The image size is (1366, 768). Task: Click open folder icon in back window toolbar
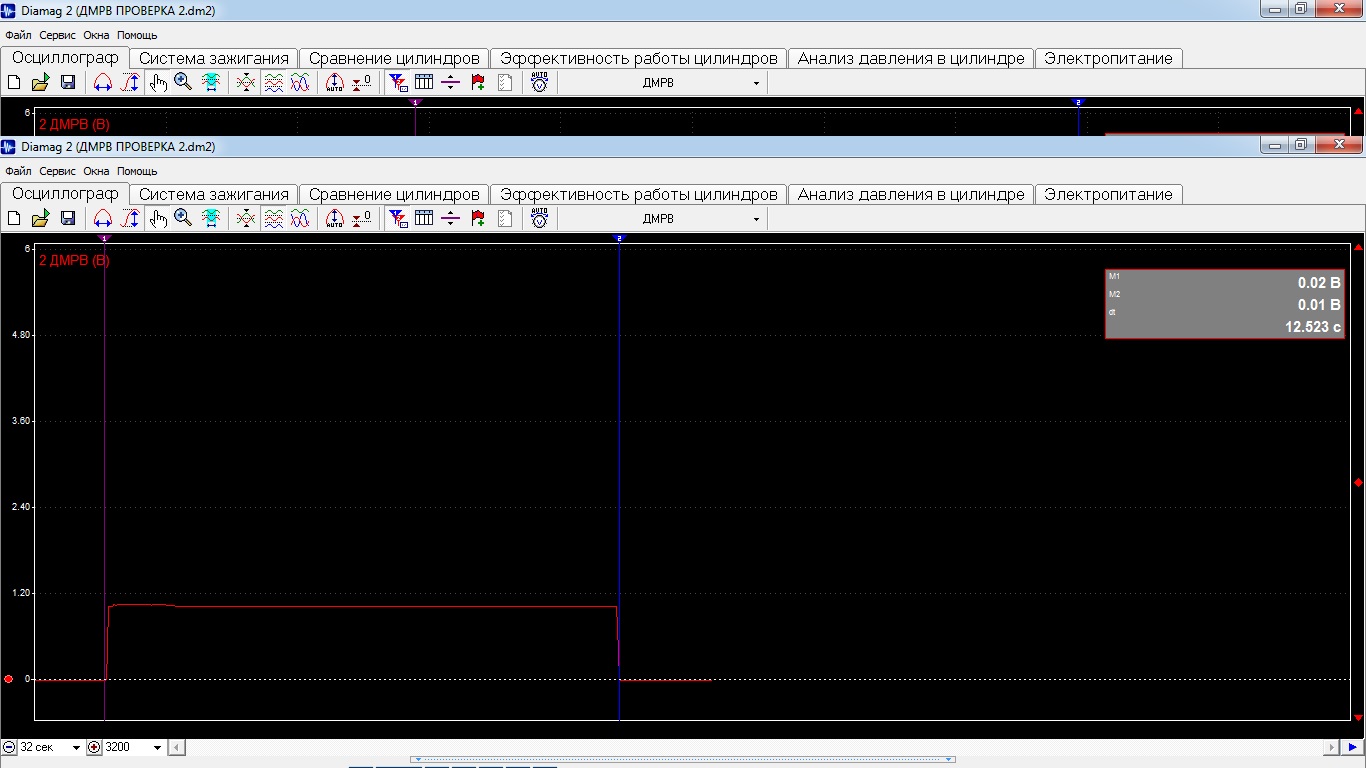(40, 82)
